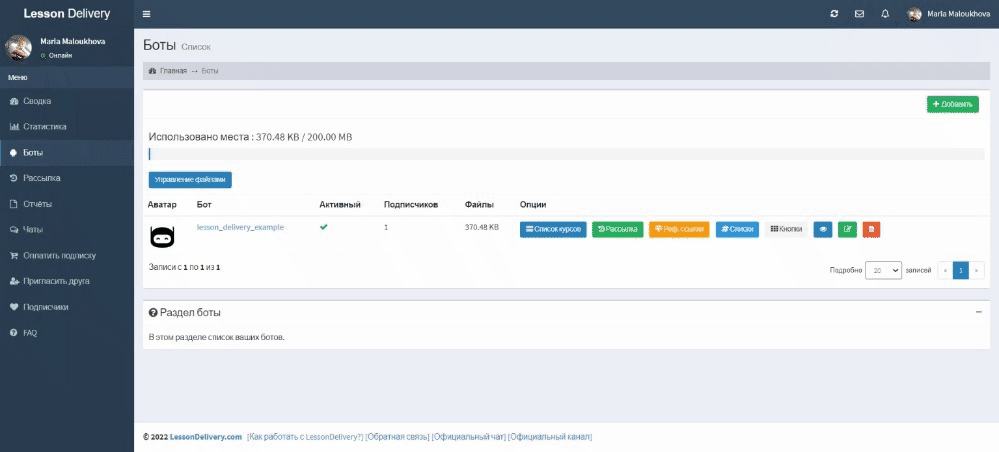Sort by the Подписчиков column header
The width and height of the screenshot is (999, 452).
[411, 205]
